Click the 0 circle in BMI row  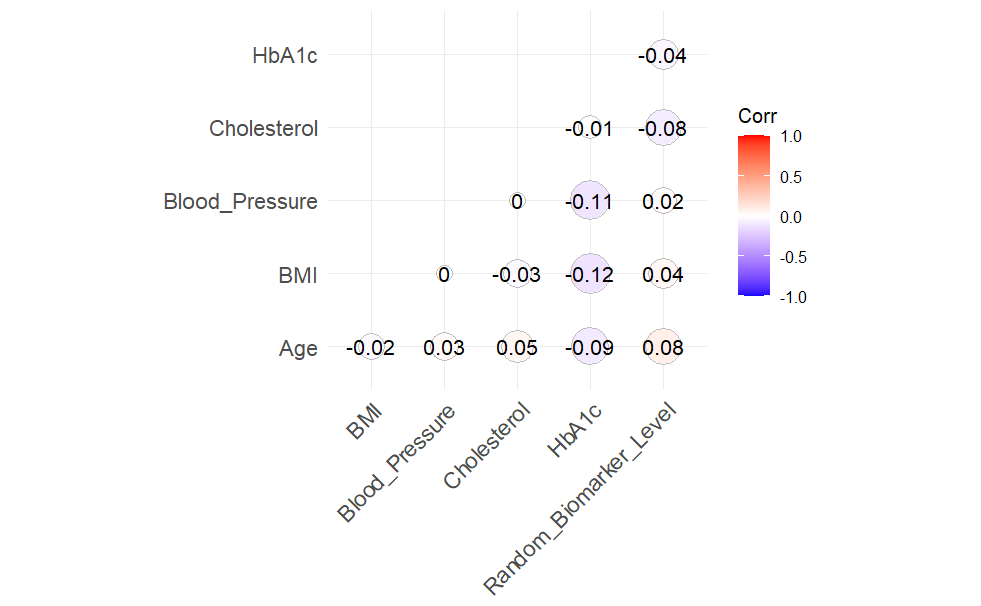click(443, 274)
